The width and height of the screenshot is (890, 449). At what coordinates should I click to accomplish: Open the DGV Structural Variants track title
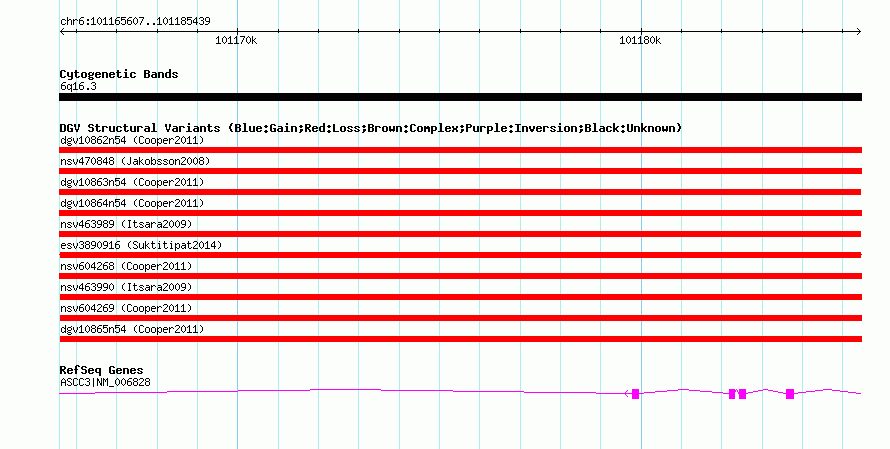click(x=371, y=128)
